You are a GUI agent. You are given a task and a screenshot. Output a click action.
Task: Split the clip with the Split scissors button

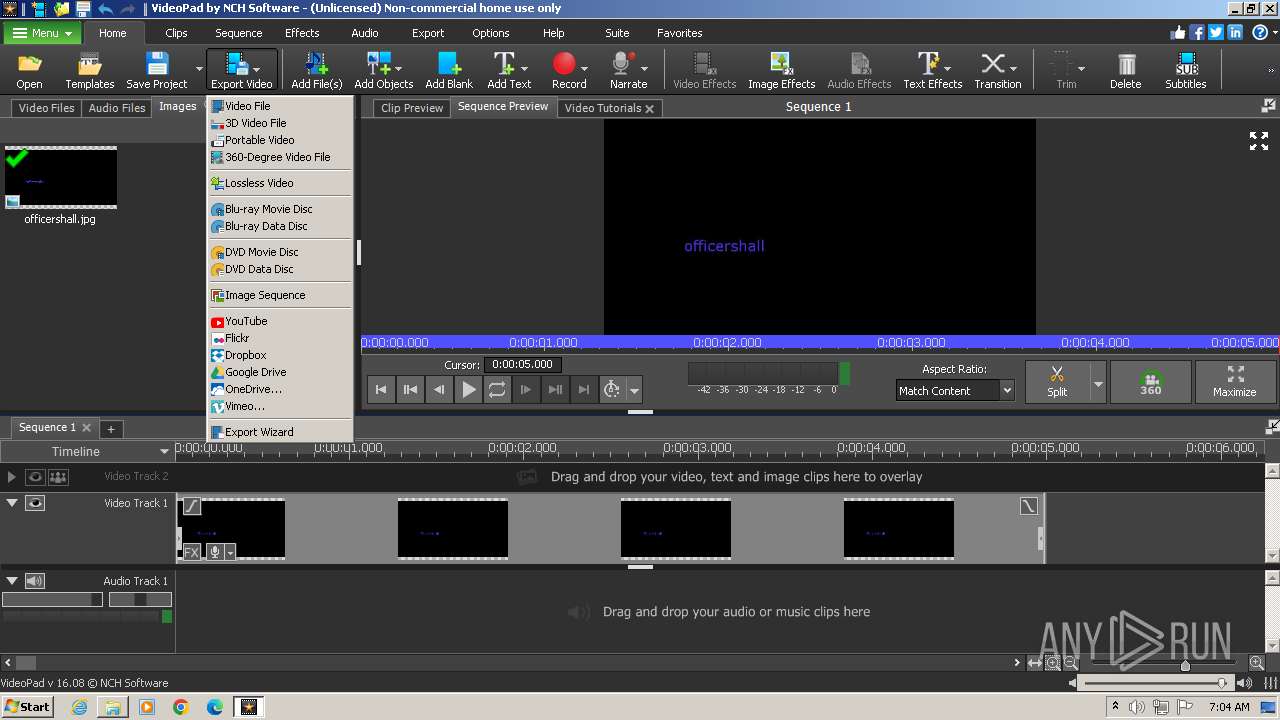1057,381
